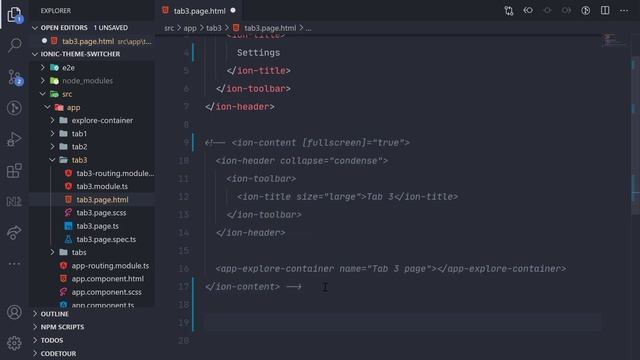Click the tab3 breadcrumb segment
Screen dimensions: 640x360
[213, 28]
